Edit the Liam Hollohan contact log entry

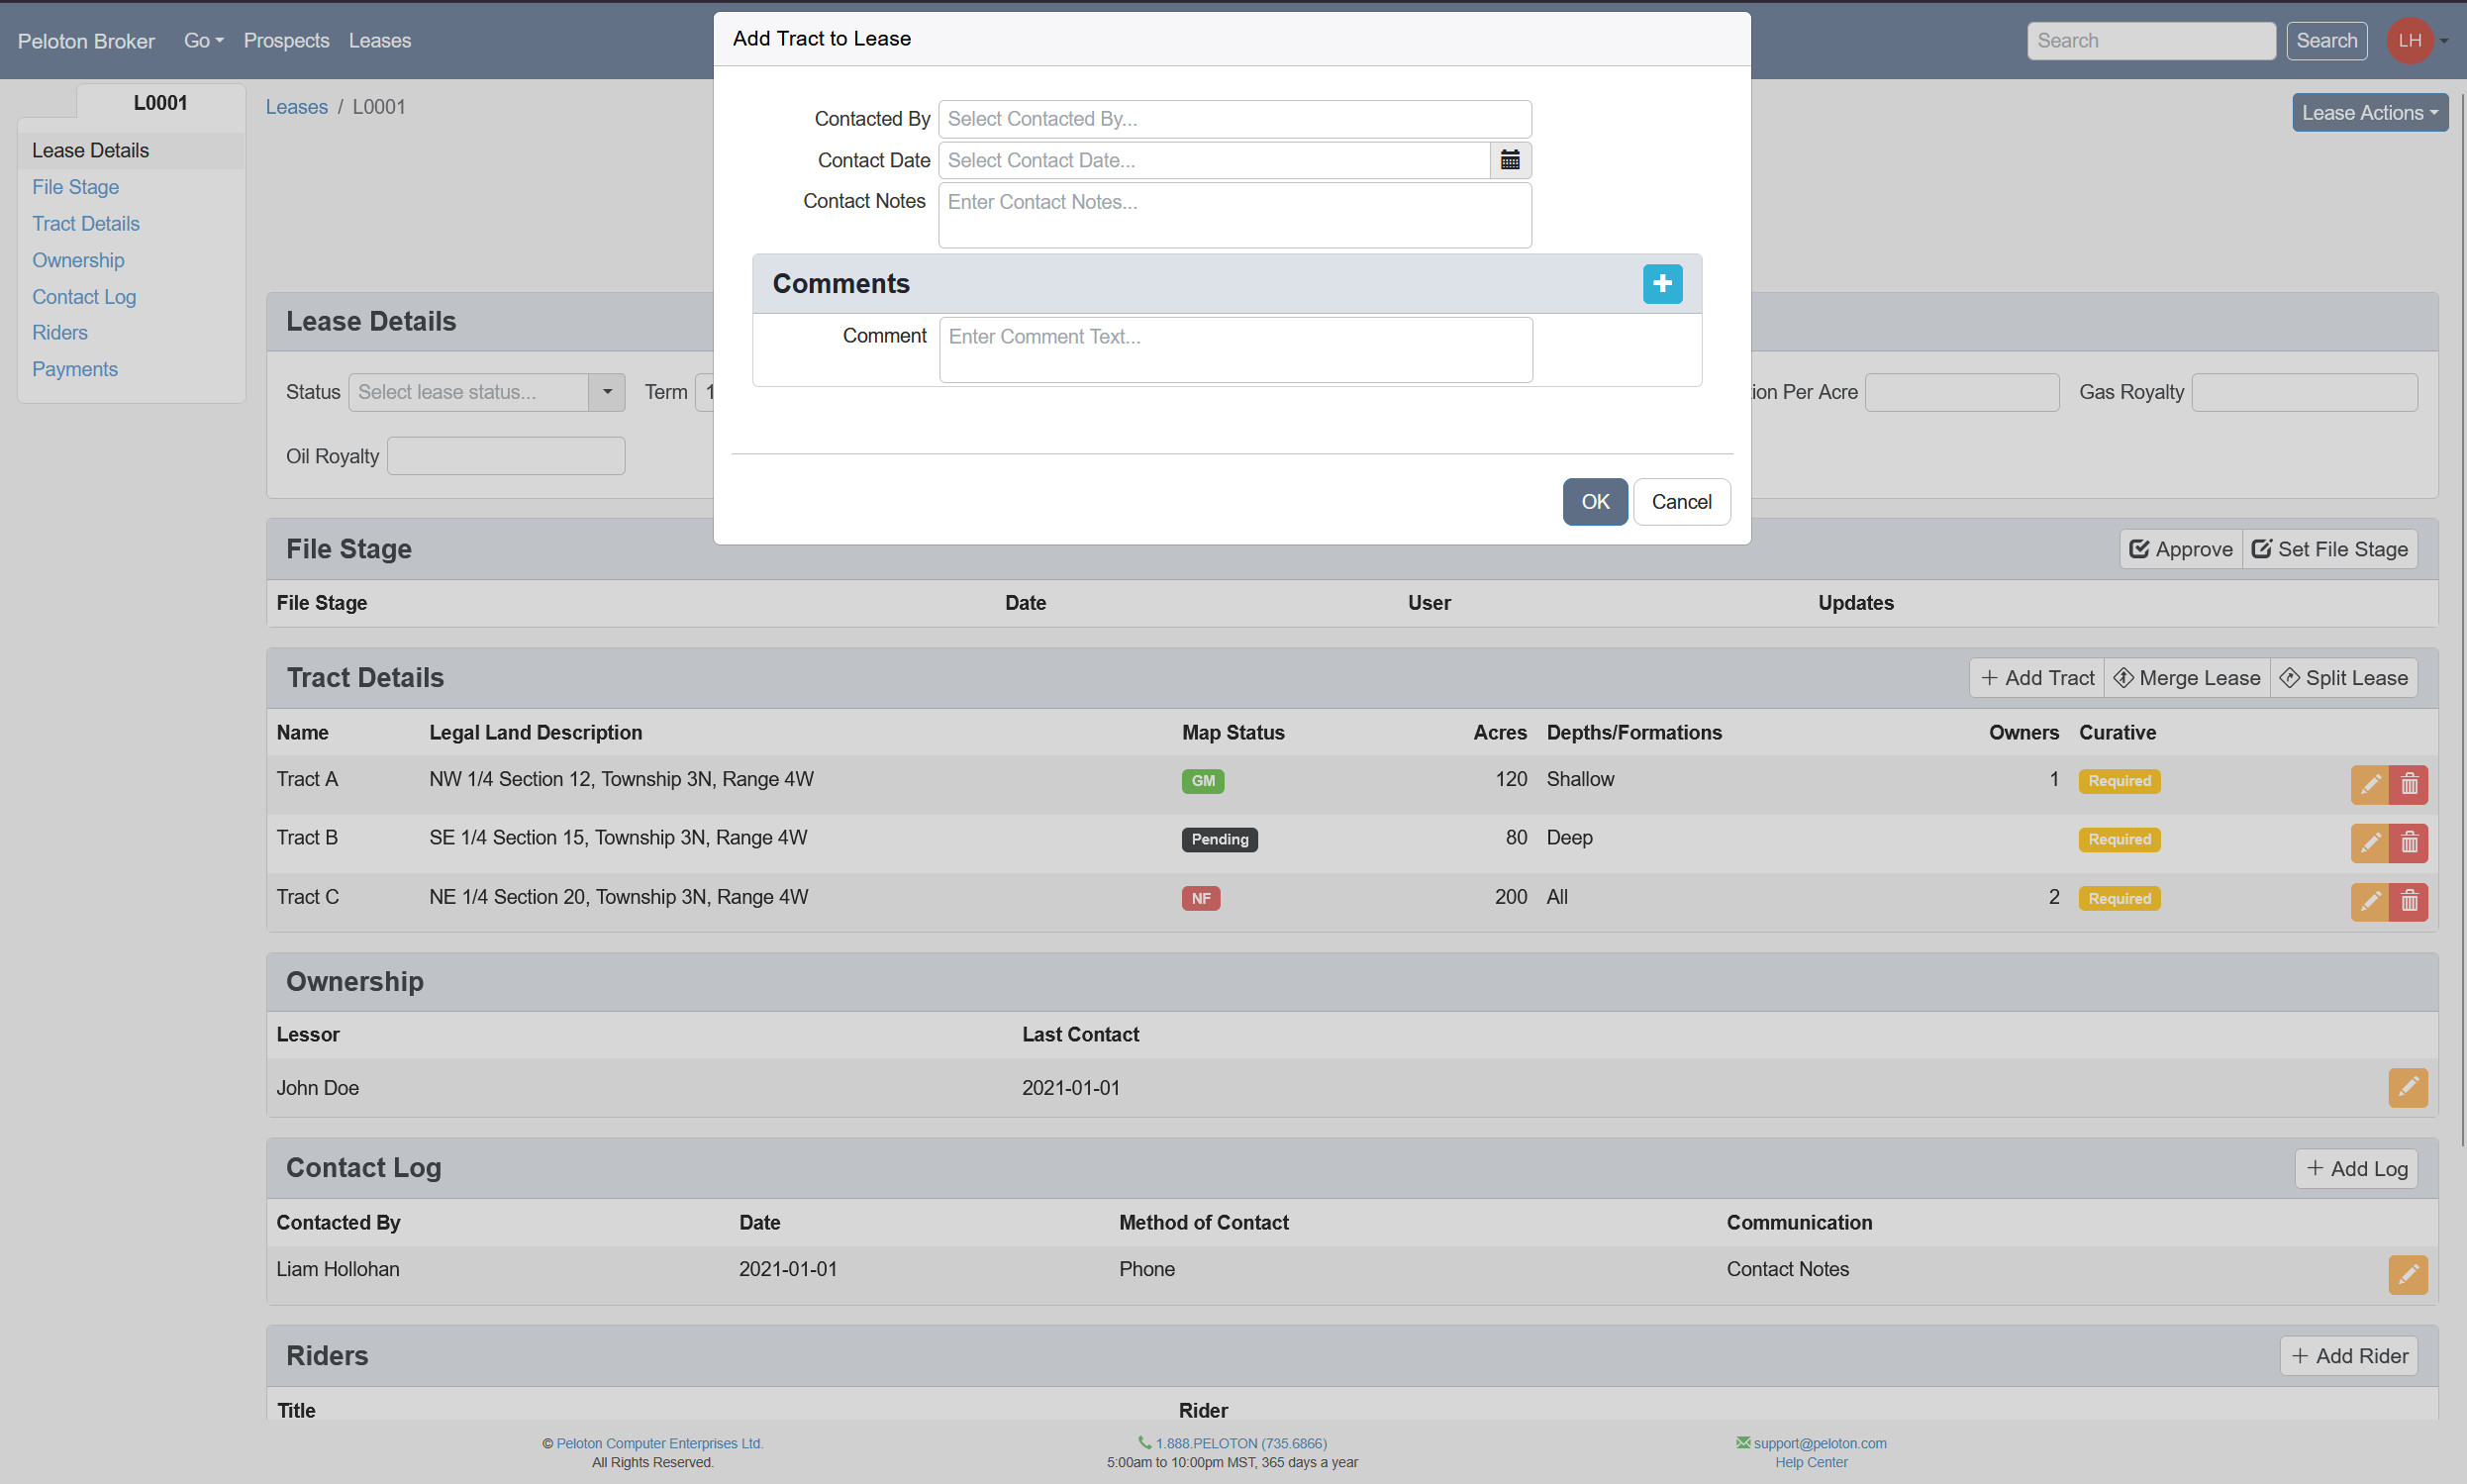[2407, 1274]
